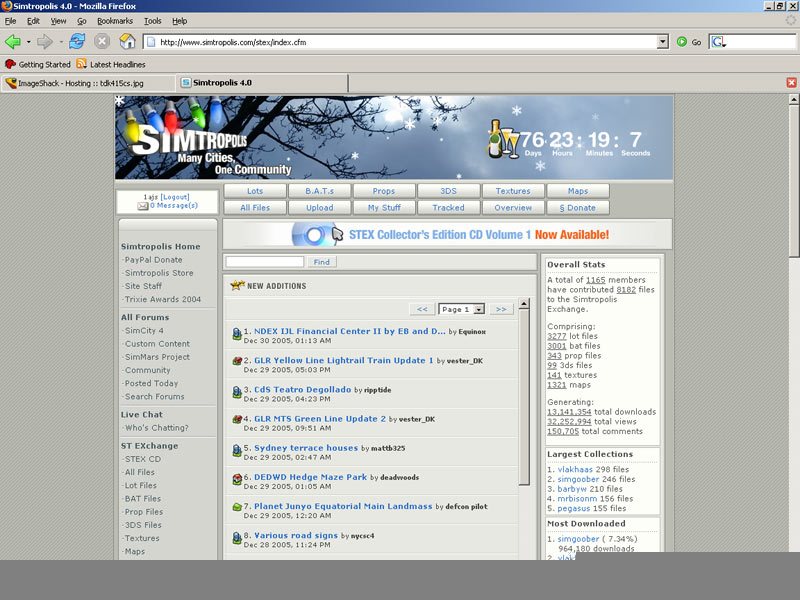Screen dimensions: 800x600
Task: Click the New Additions star icon
Action: coord(237,285)
